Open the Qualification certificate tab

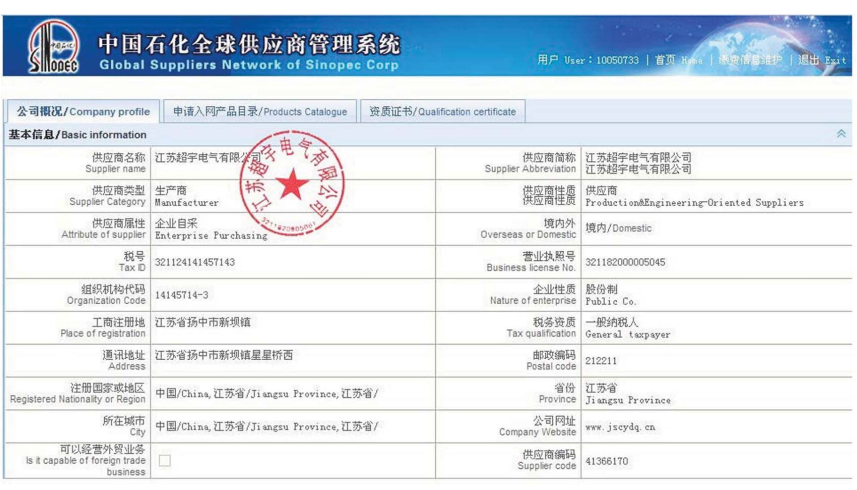click(x=442, y=112)
